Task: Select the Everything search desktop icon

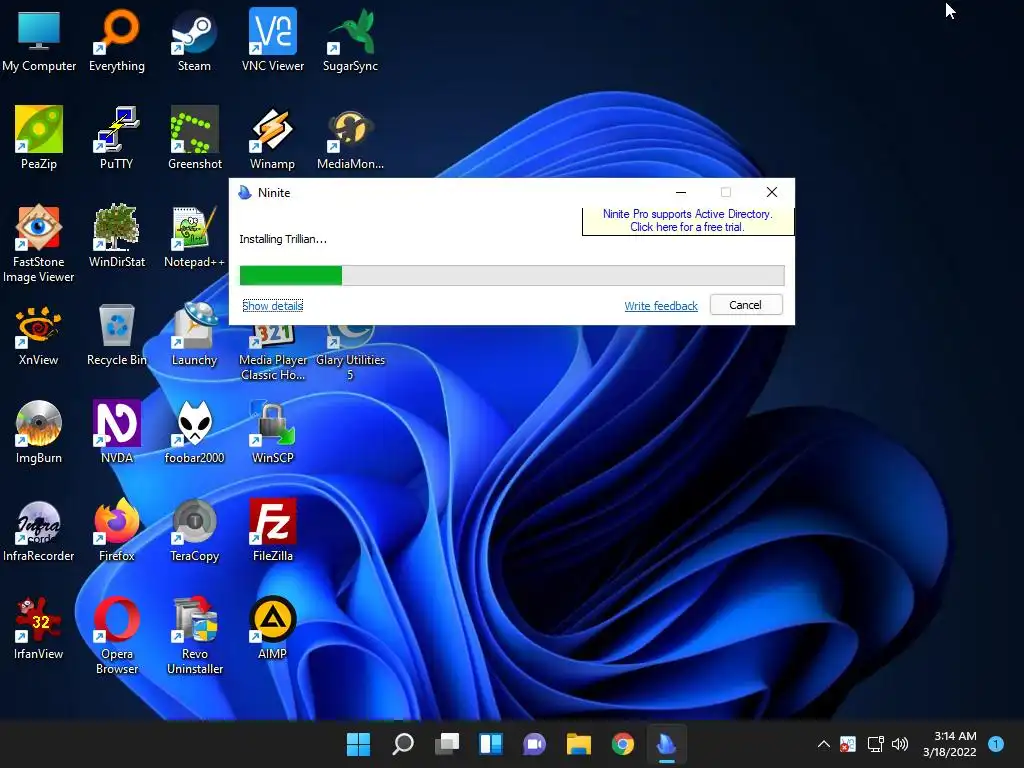Action: 117,40
